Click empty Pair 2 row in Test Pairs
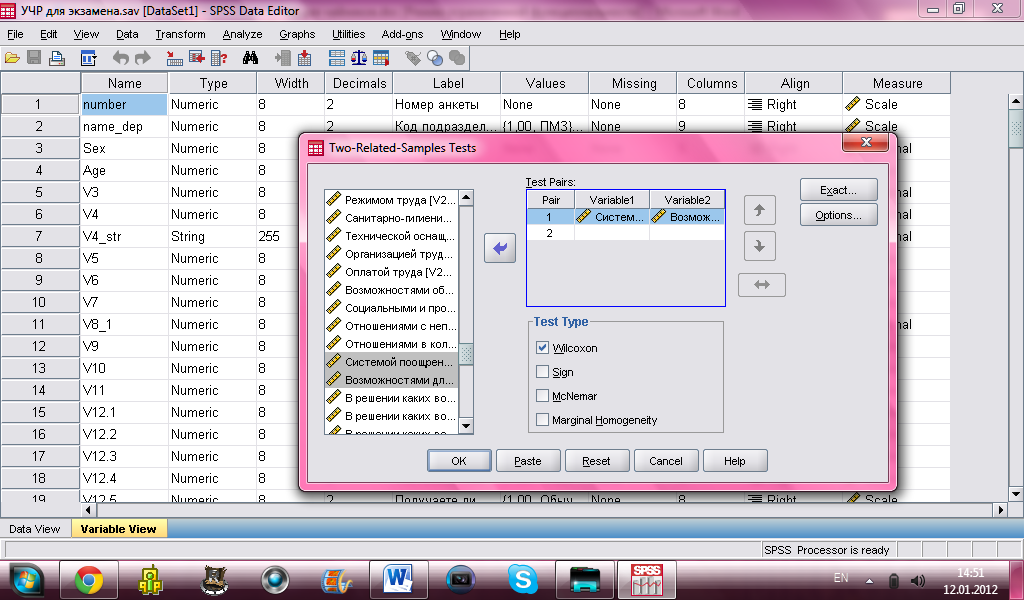Viewport: 1024px width, 600px height. (626, 233)
